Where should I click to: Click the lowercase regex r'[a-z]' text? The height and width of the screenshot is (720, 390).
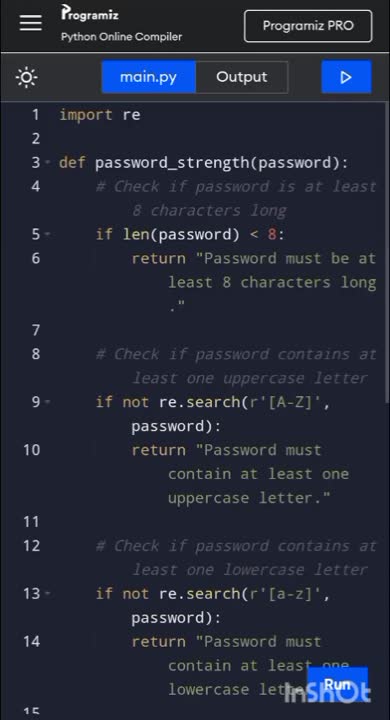click(x=284, y=594)
